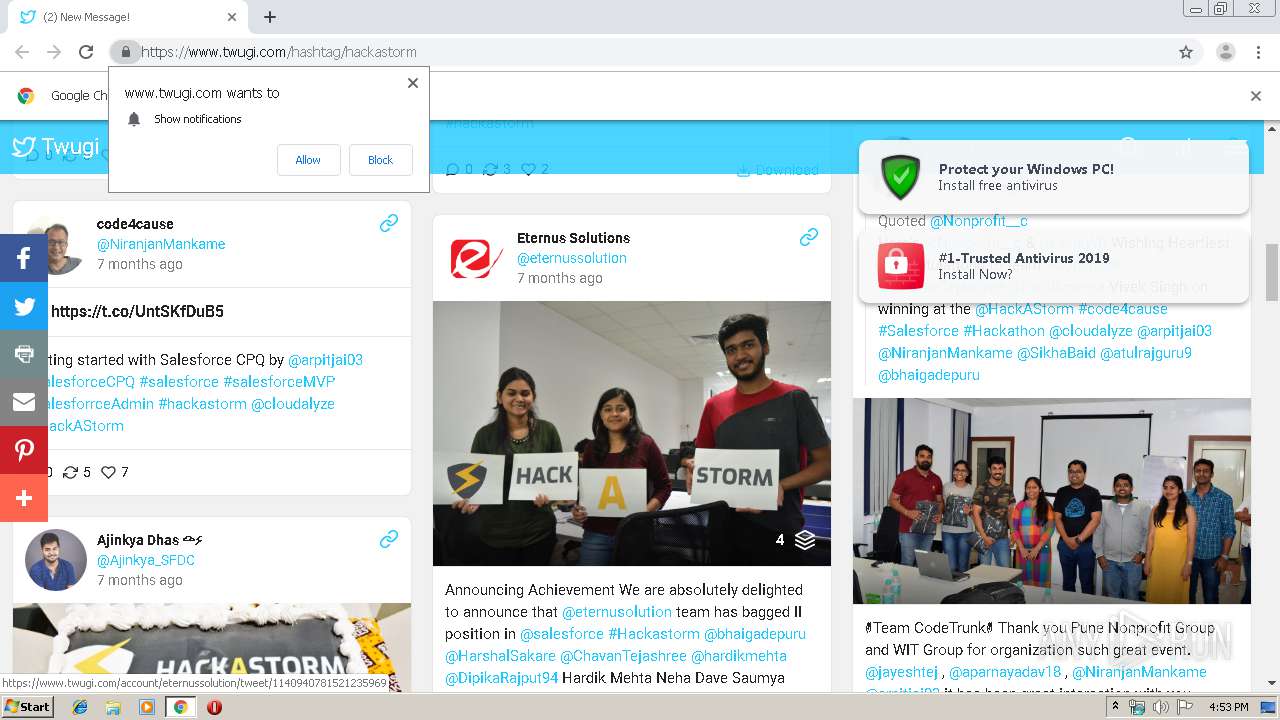The height and width of the screenshot is (720, 1280).
Task: Click like heart icon on code4cause tweet
Action: 109,472
